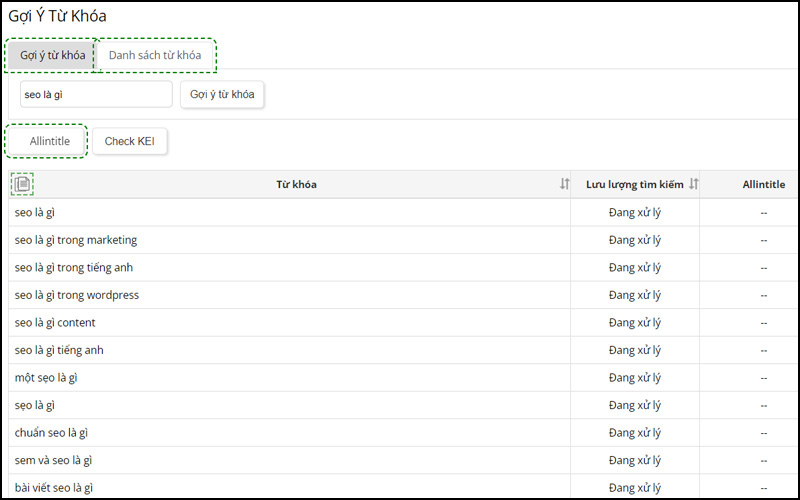This screenshot has width=800, height=500.
Task: Click Allintitle dash in seo là gì trong marketing row
Action: point(764,240)
